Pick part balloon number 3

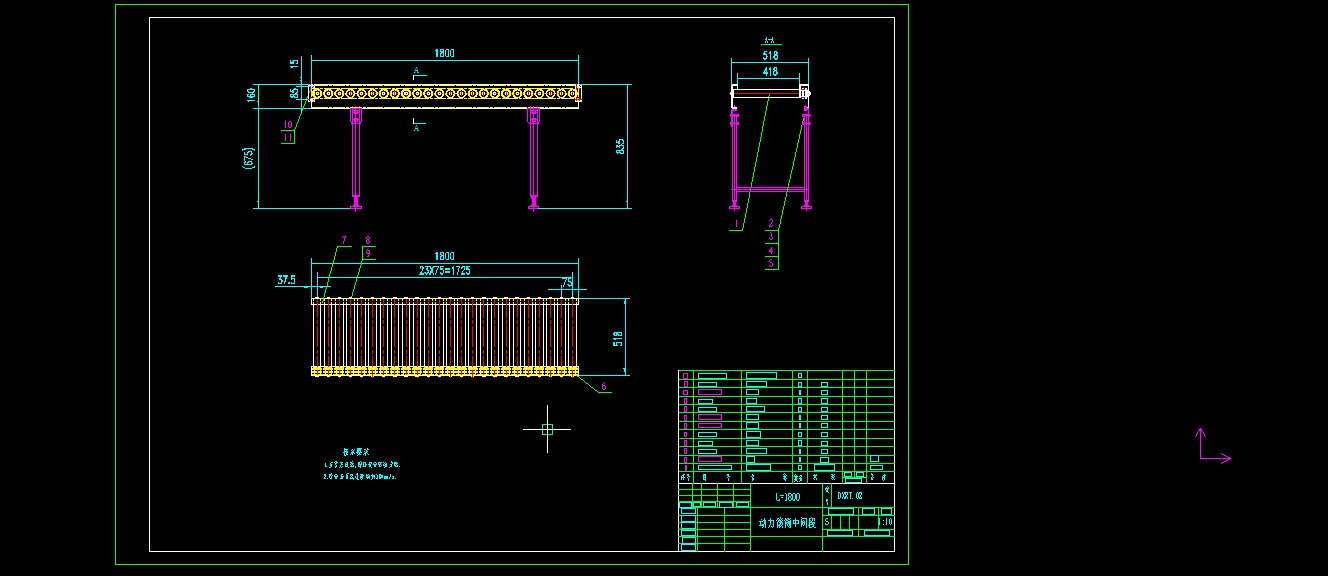coord(771,237)
